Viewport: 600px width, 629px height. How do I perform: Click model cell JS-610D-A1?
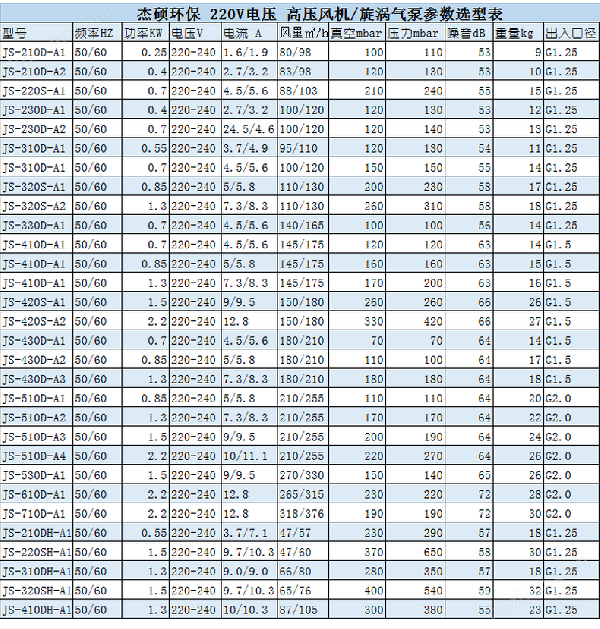[34, 495]
